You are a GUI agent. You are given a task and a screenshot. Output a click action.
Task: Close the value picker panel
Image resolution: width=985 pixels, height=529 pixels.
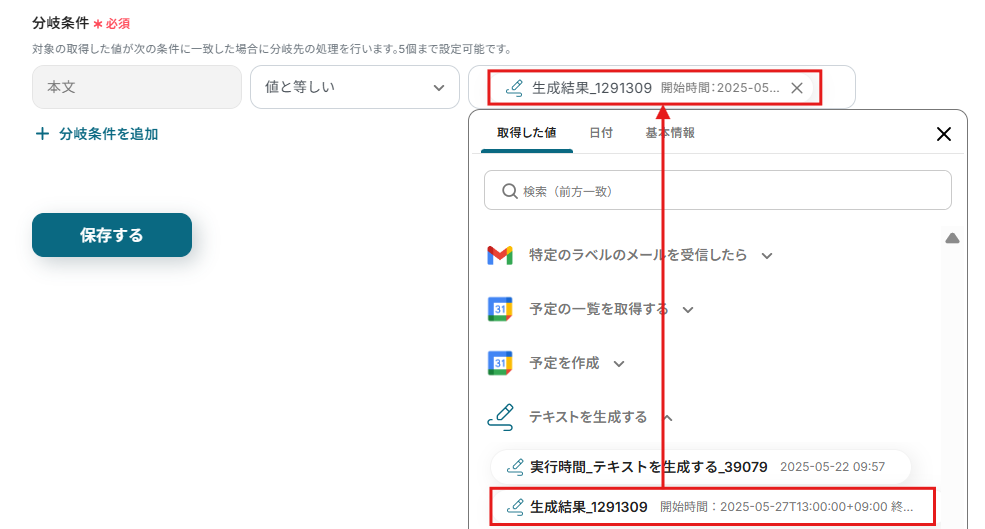[x=944, y=134]
